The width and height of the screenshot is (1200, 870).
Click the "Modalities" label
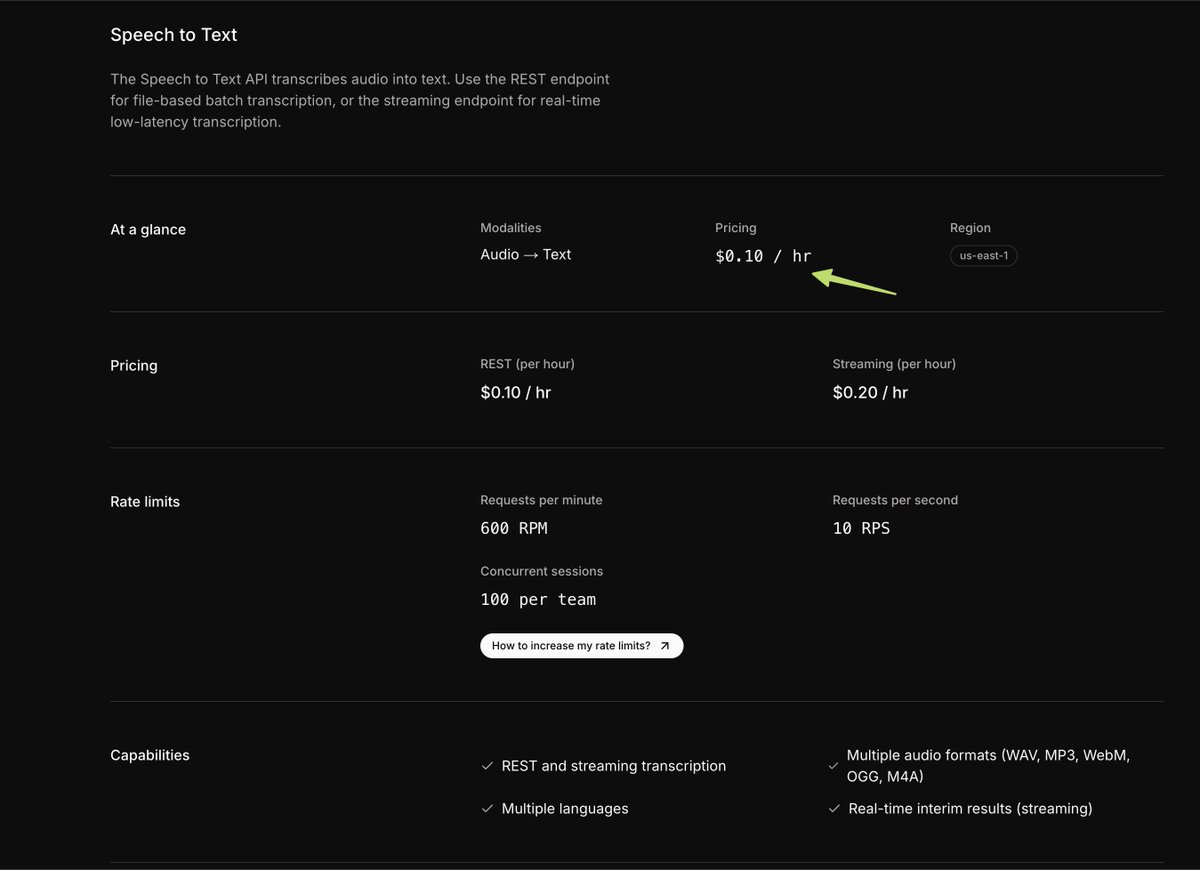click(511, 228)
